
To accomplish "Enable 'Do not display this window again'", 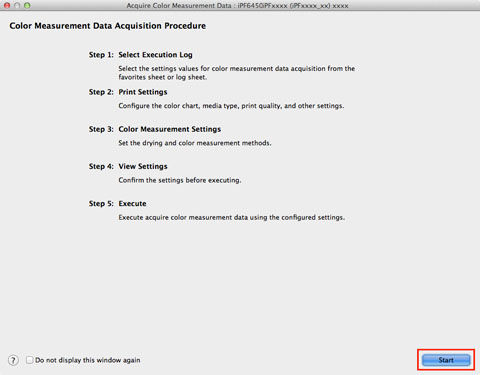I will (30, 360).
